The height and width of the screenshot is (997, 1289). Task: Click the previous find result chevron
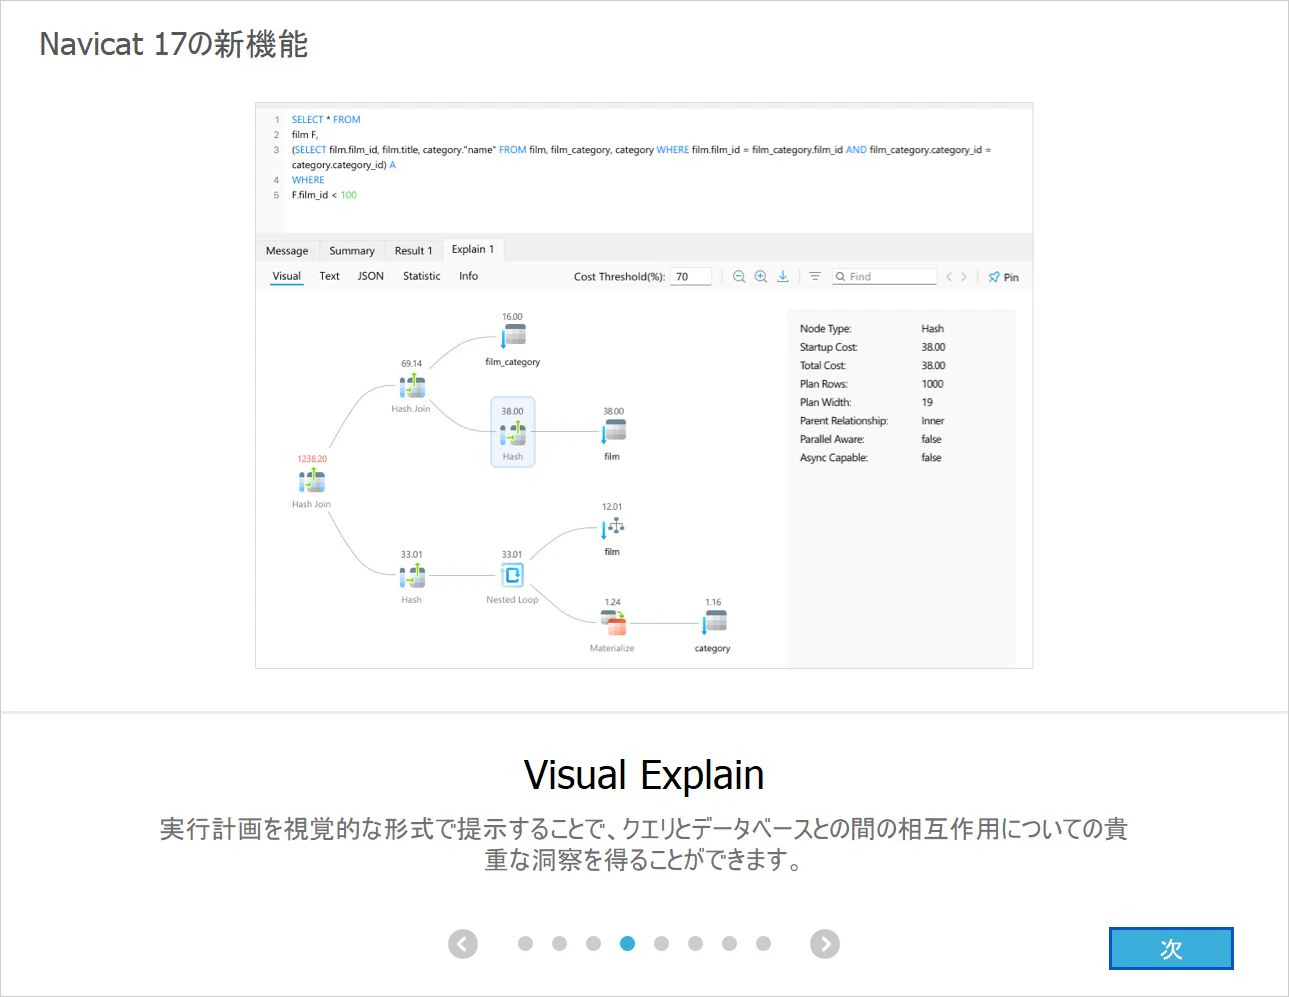(949, 277)
